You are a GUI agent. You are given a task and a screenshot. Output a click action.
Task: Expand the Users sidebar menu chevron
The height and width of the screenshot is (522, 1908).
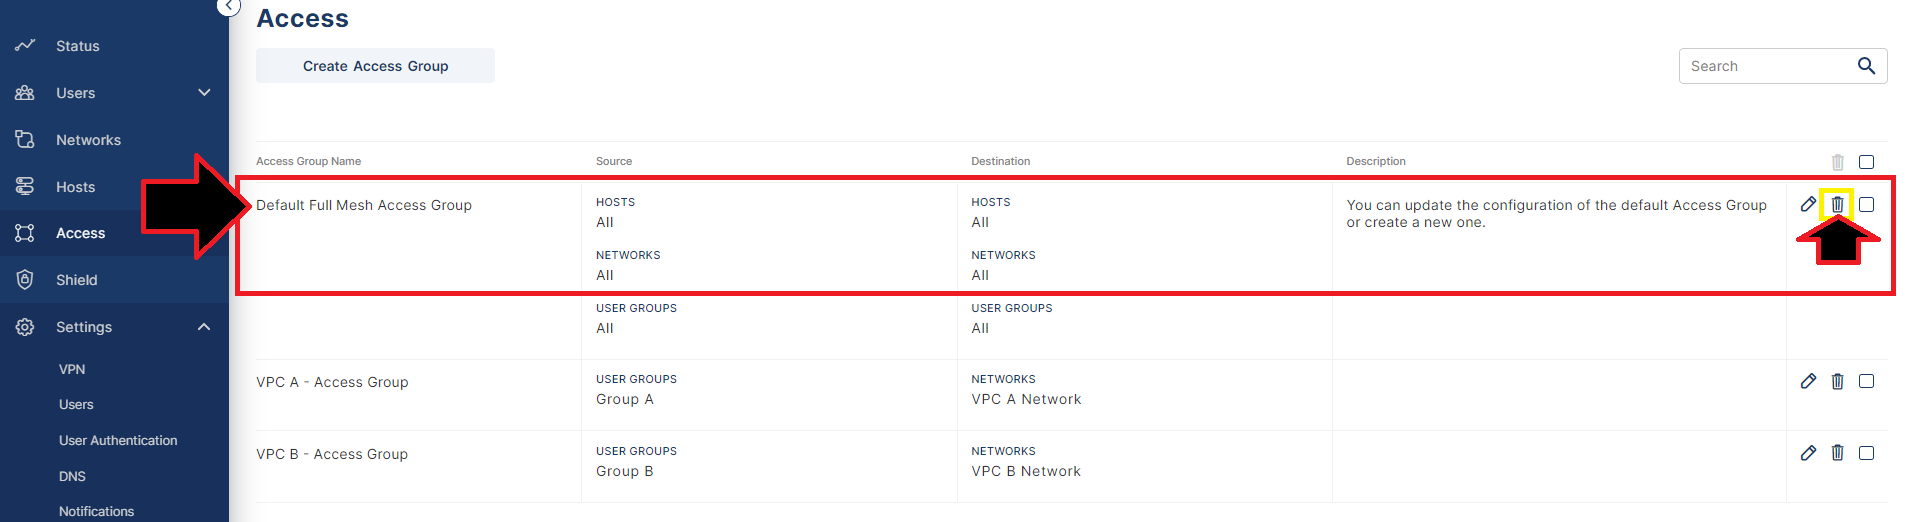(204, 93)
